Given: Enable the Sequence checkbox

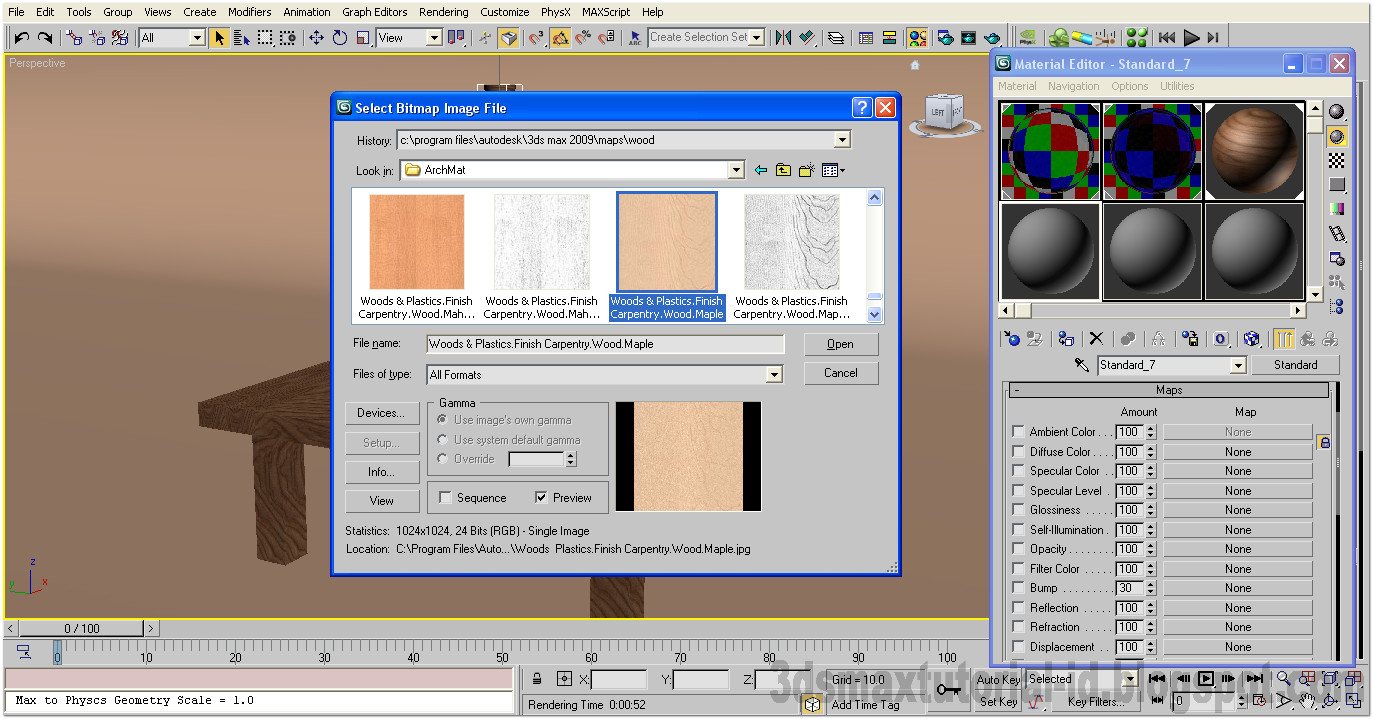Looking at the screenshot, I should pos(446,497).
